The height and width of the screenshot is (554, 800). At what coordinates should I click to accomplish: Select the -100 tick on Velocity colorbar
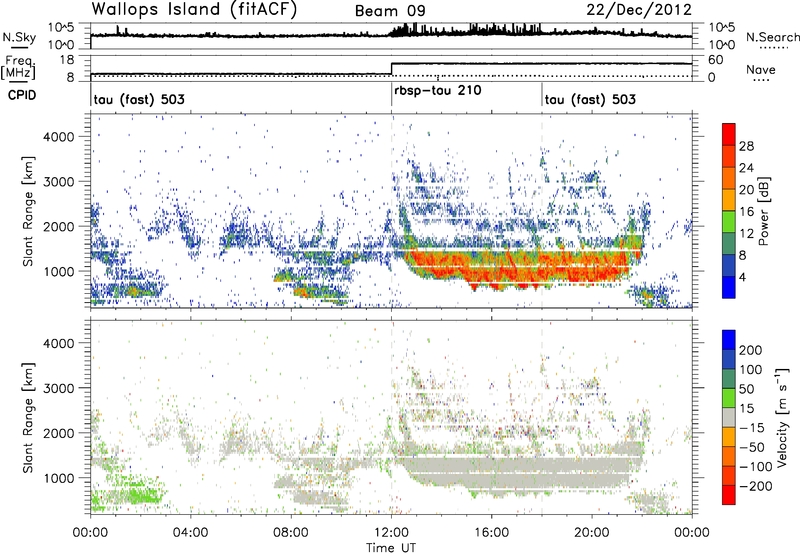pyautogui.click(x=756, y=467)
